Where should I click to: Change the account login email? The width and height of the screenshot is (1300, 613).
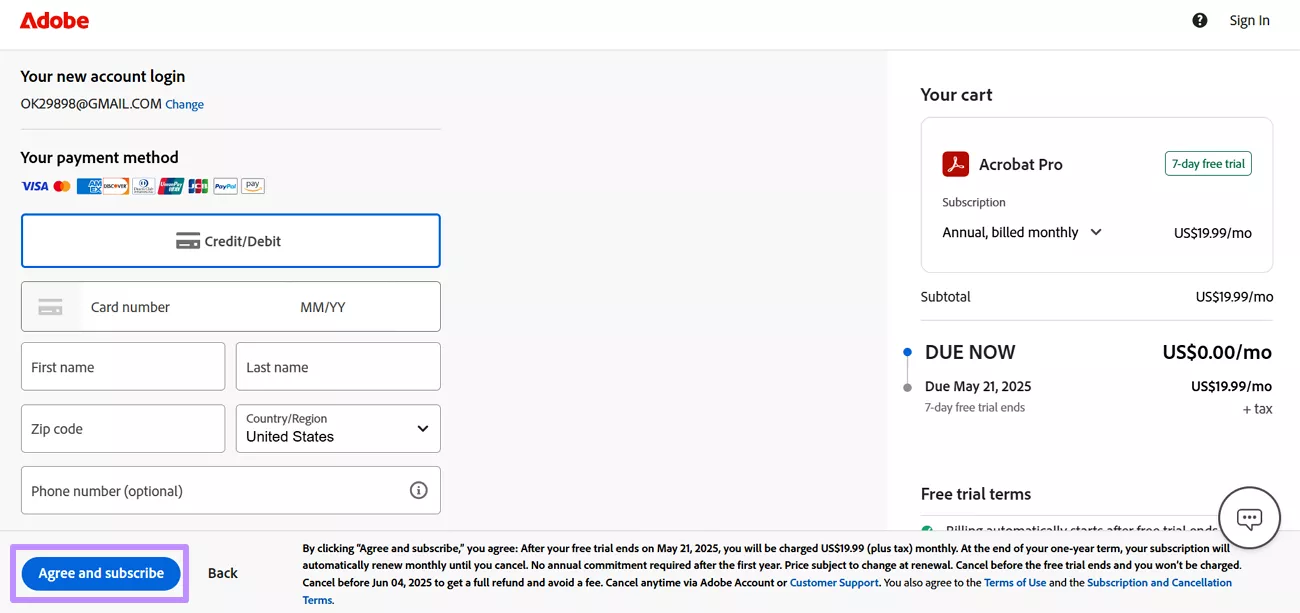pos(184,103)
